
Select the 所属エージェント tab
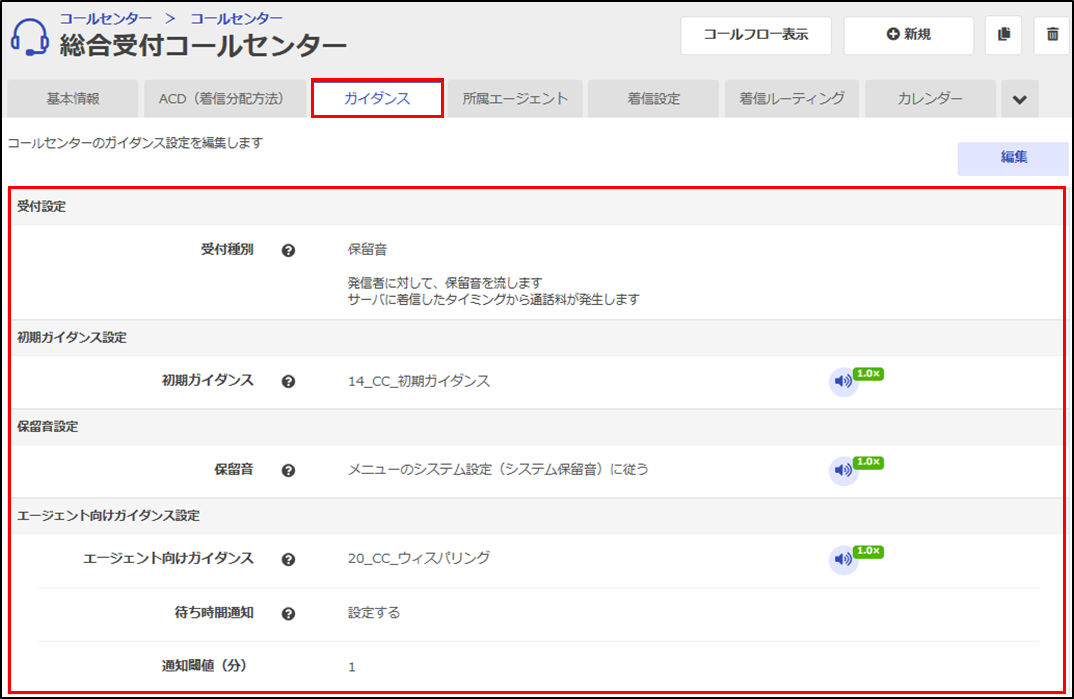[x=515, y=99]
